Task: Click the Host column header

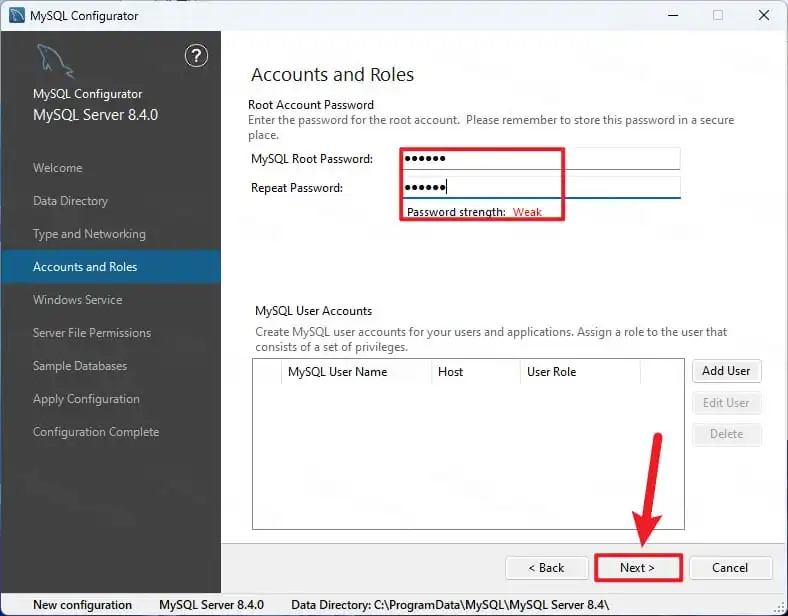Action: 475,372
